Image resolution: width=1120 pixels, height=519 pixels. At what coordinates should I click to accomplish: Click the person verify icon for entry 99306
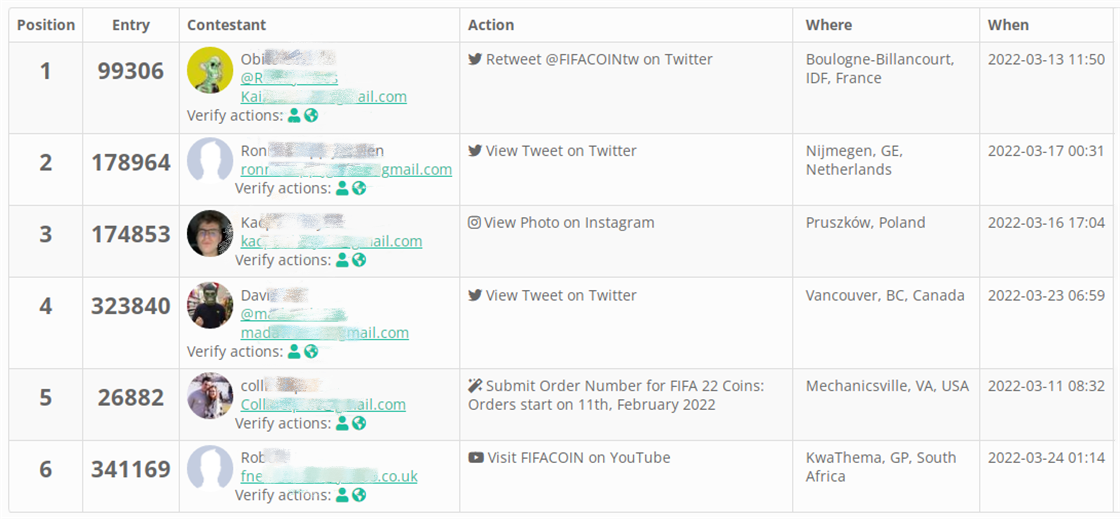tap(294, 116)
